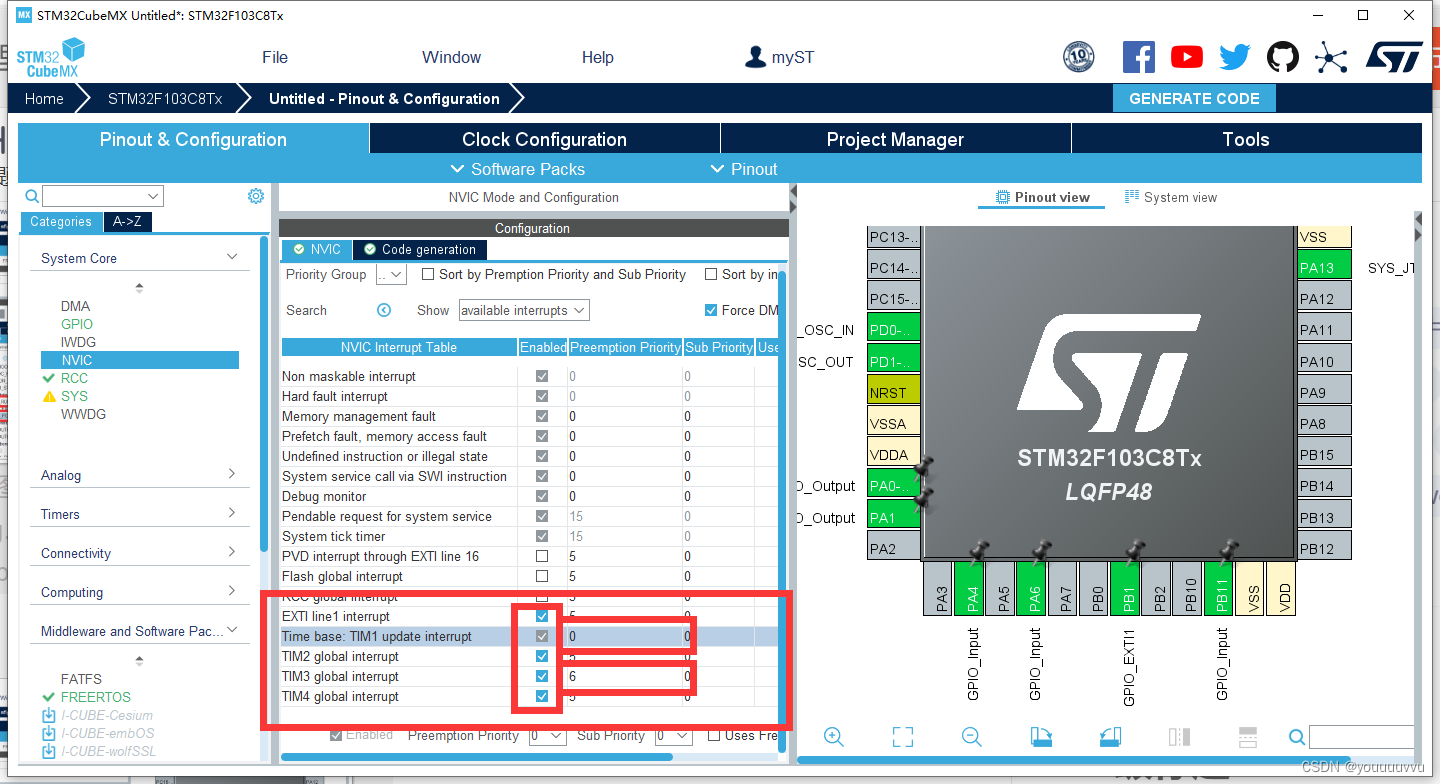
Task: Fit the chip to the view
Action: click(x=903, y=736)
